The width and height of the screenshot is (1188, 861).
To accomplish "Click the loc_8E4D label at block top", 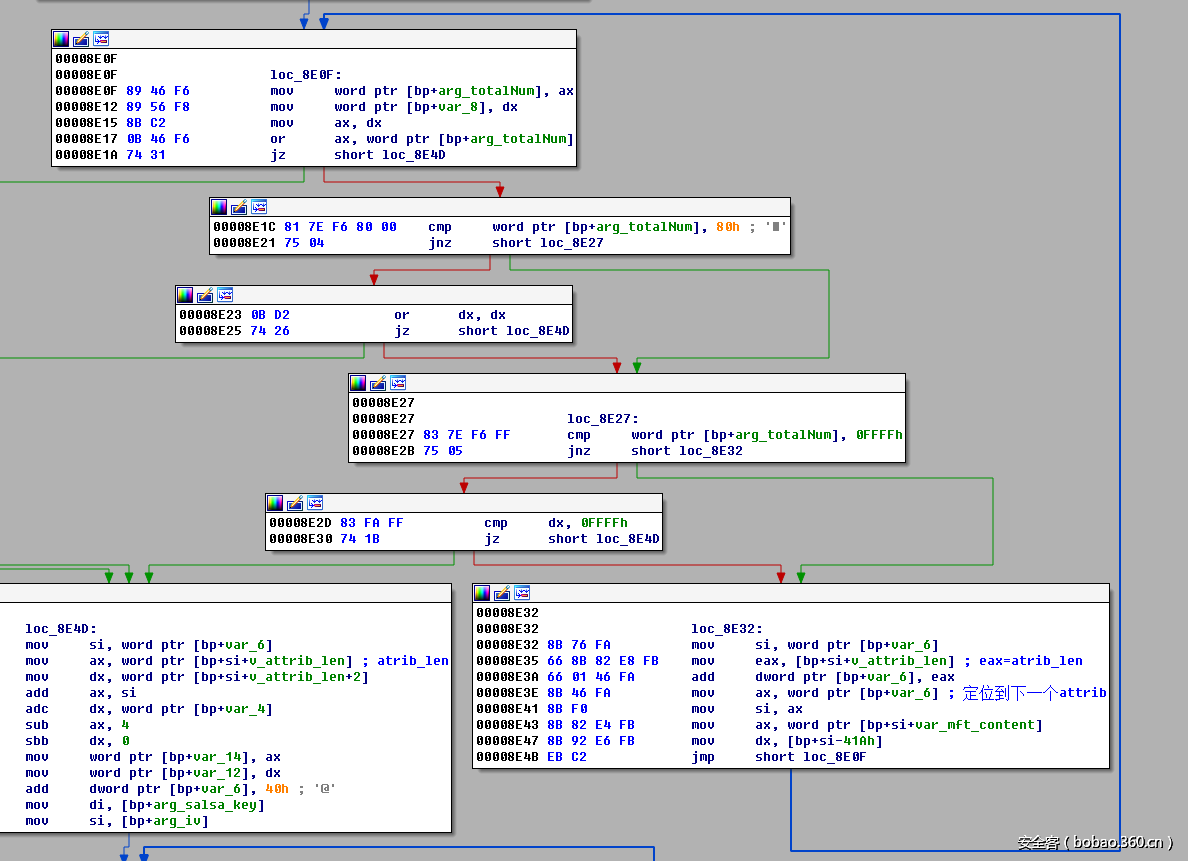I will tap(57, 629).
